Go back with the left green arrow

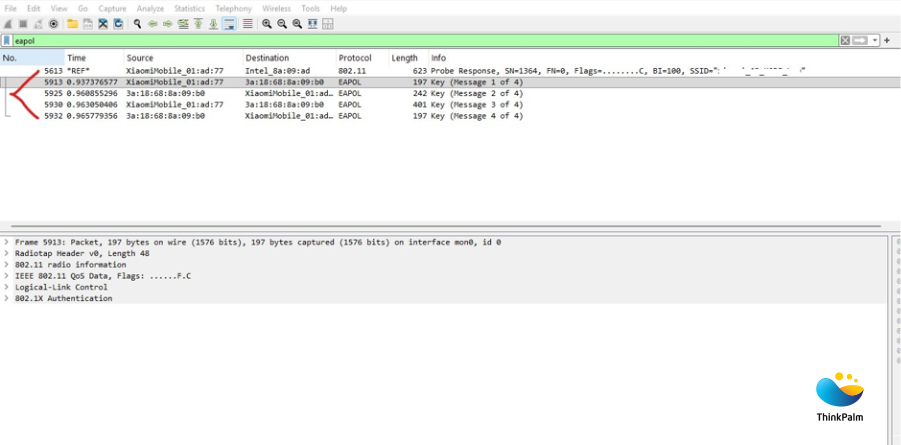coord(152,24)
